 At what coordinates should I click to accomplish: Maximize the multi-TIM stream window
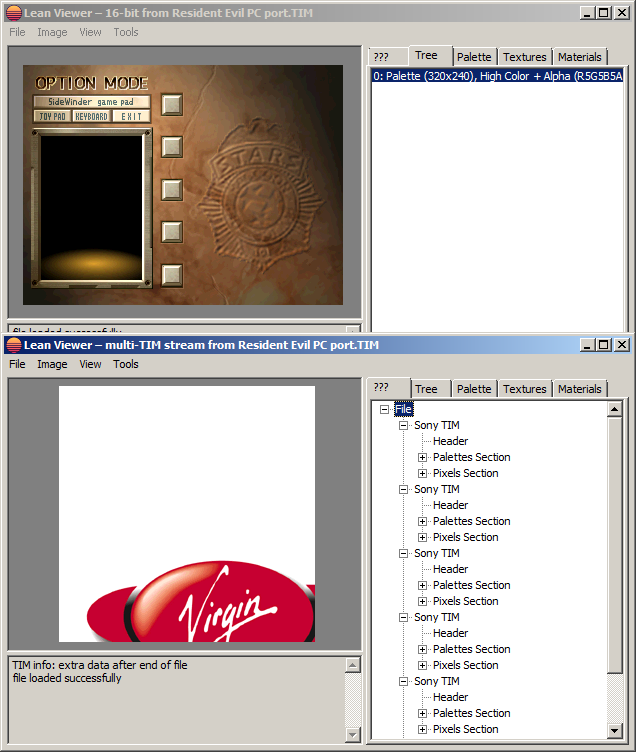[x=603, y=345]
